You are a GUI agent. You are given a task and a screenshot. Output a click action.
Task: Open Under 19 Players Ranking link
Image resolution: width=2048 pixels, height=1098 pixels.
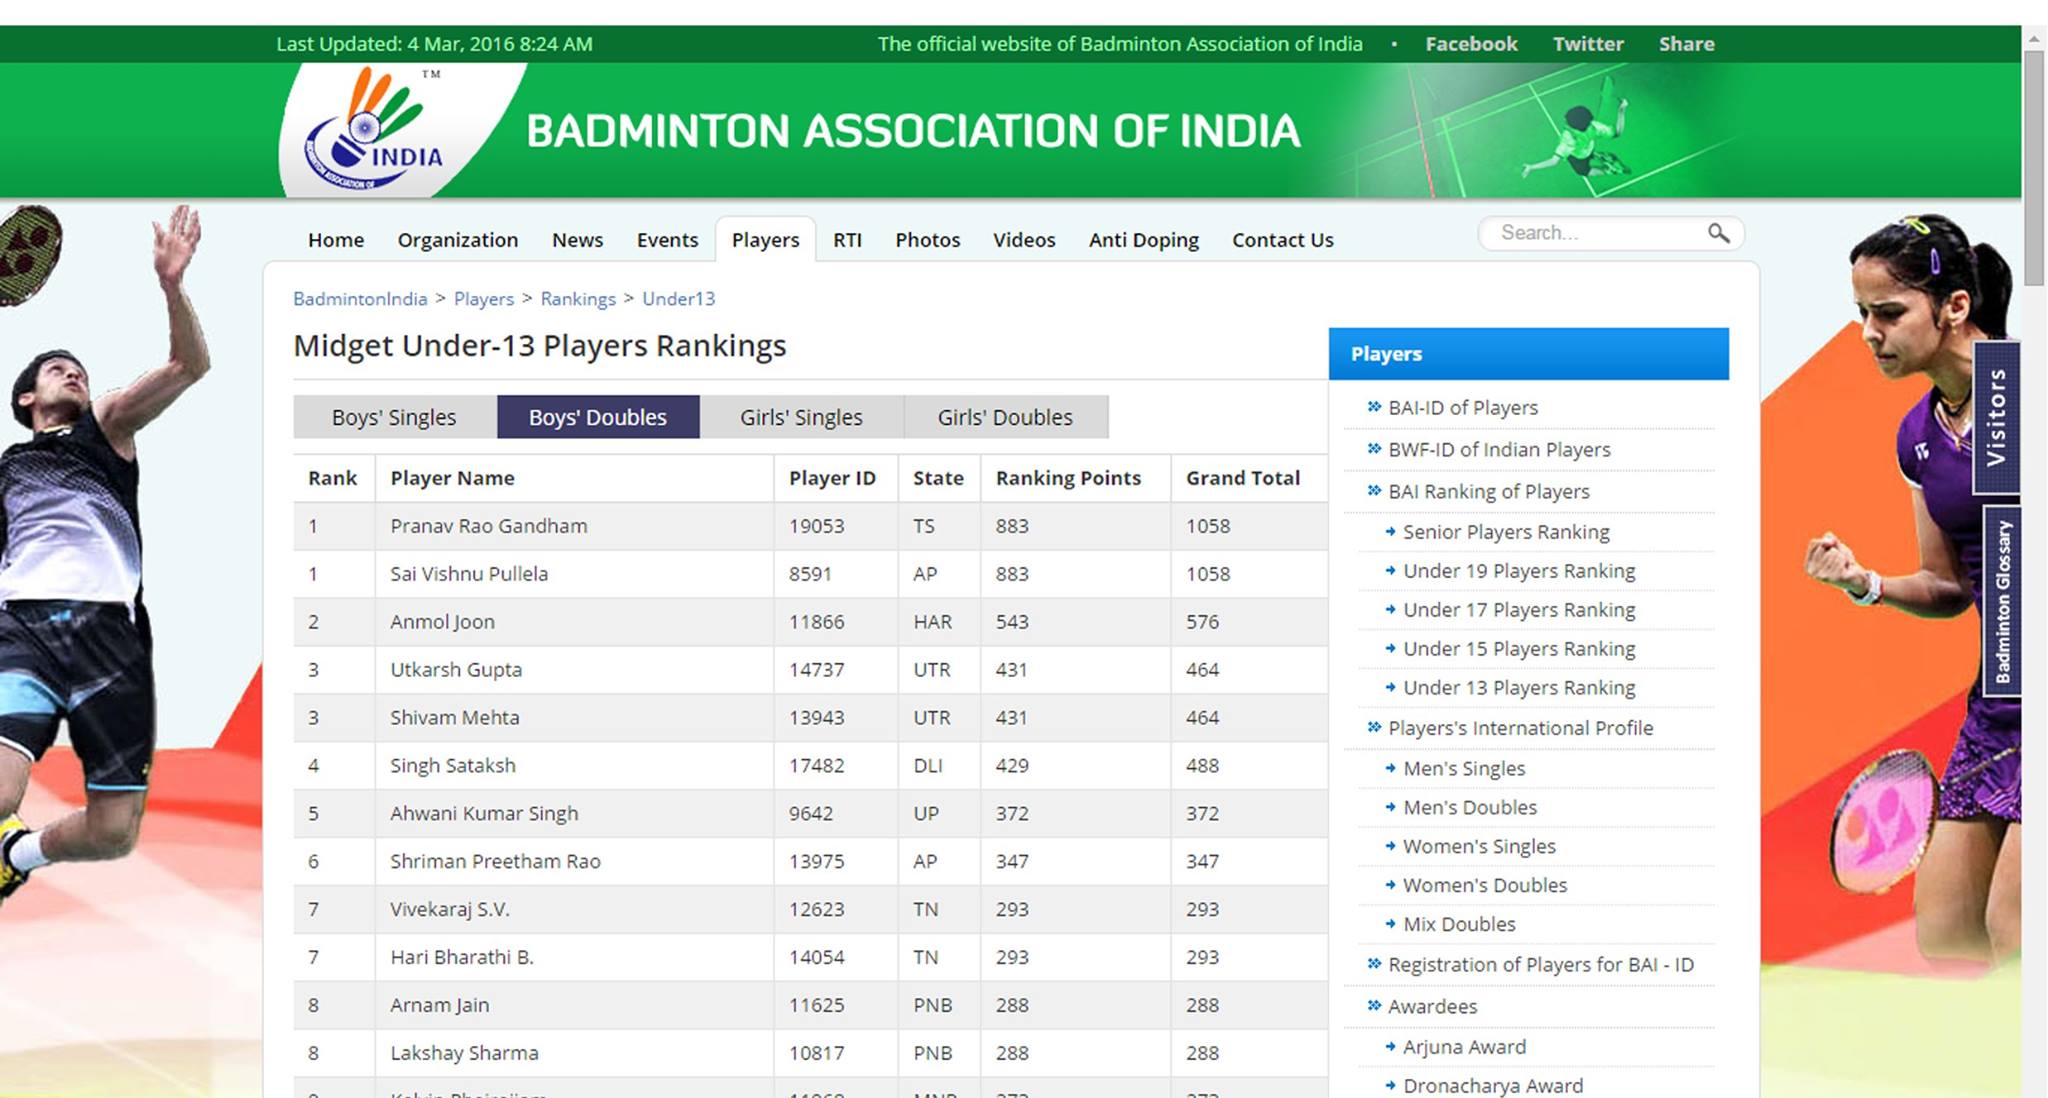pos(1519,571)
